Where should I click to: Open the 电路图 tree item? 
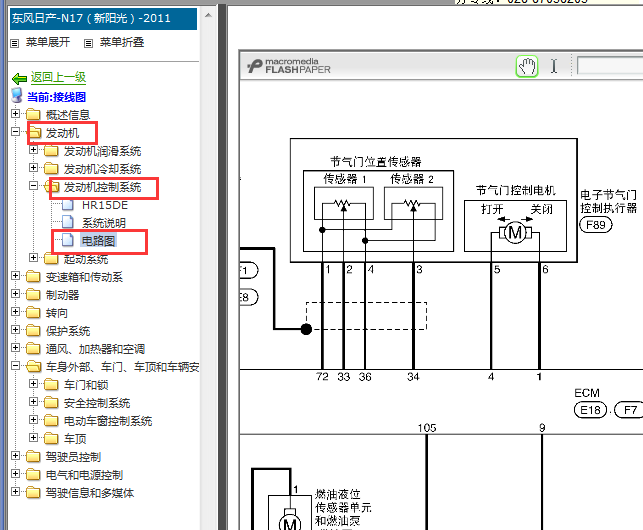click(x=98, y=240)
